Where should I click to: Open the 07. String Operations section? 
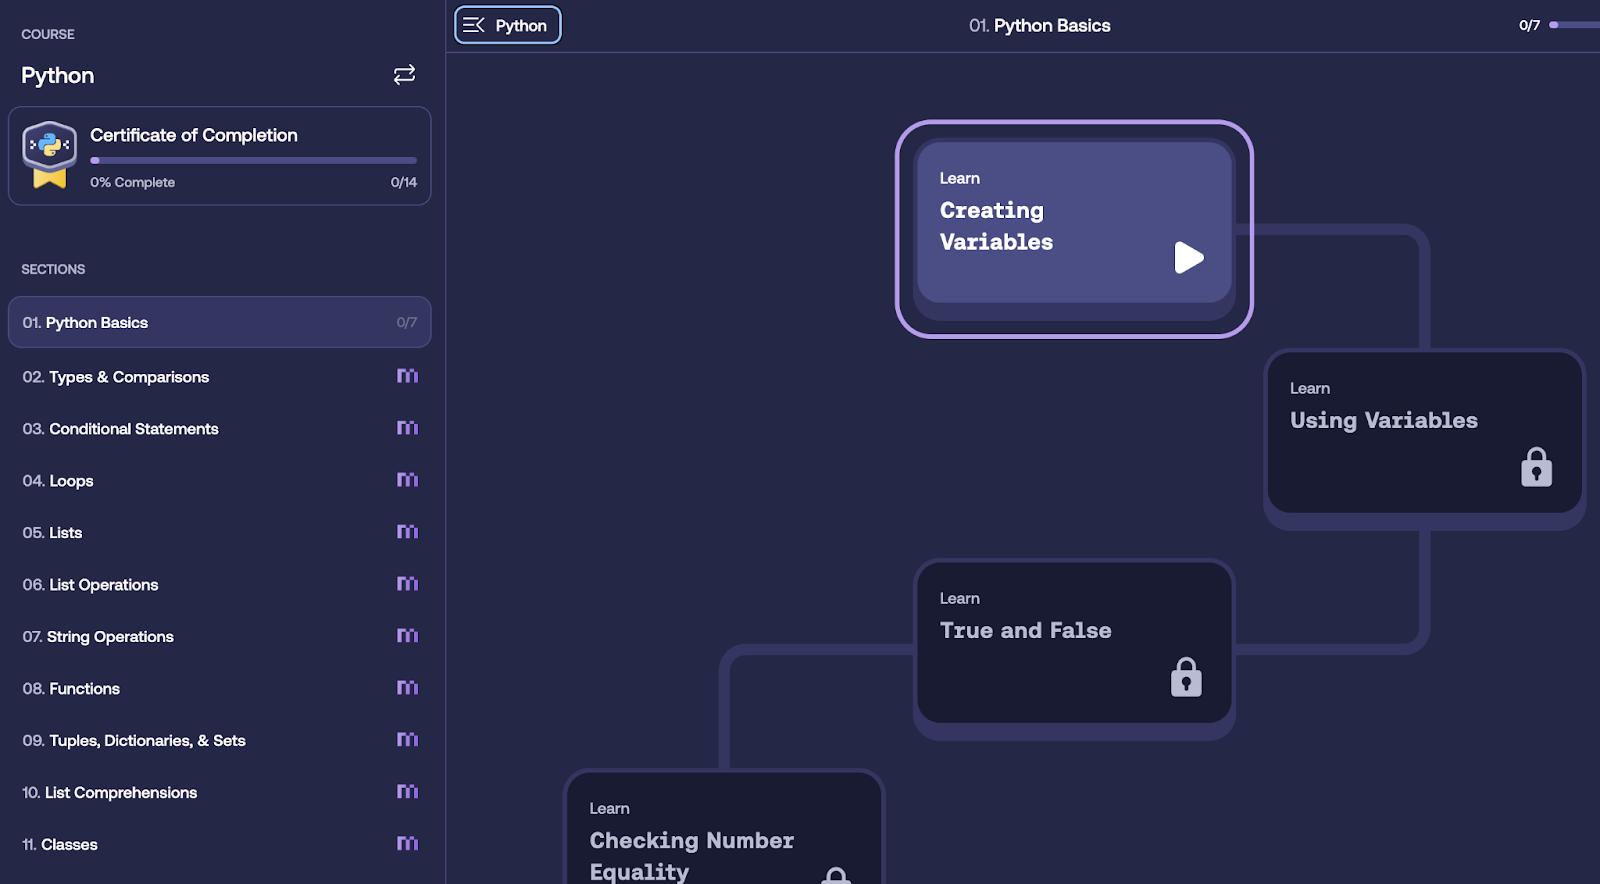click(220, 637)
